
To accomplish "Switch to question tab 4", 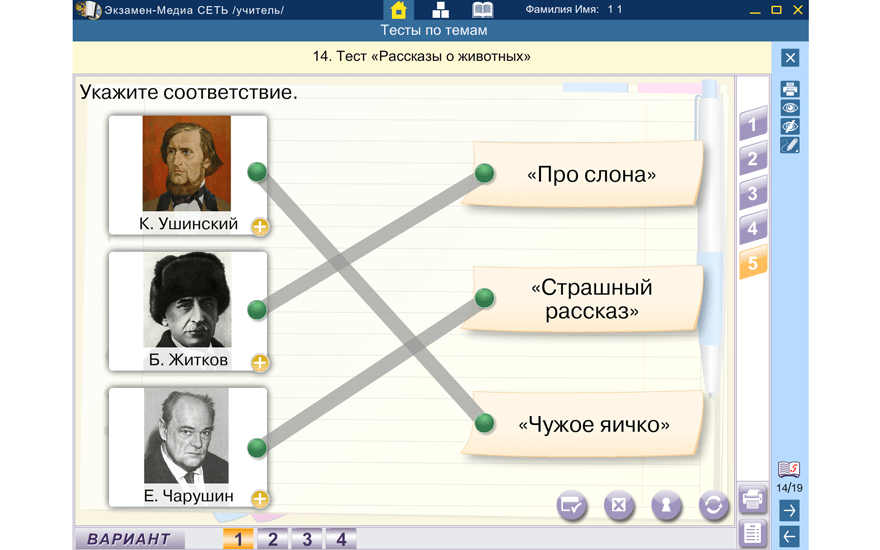I will pos(753,228).
